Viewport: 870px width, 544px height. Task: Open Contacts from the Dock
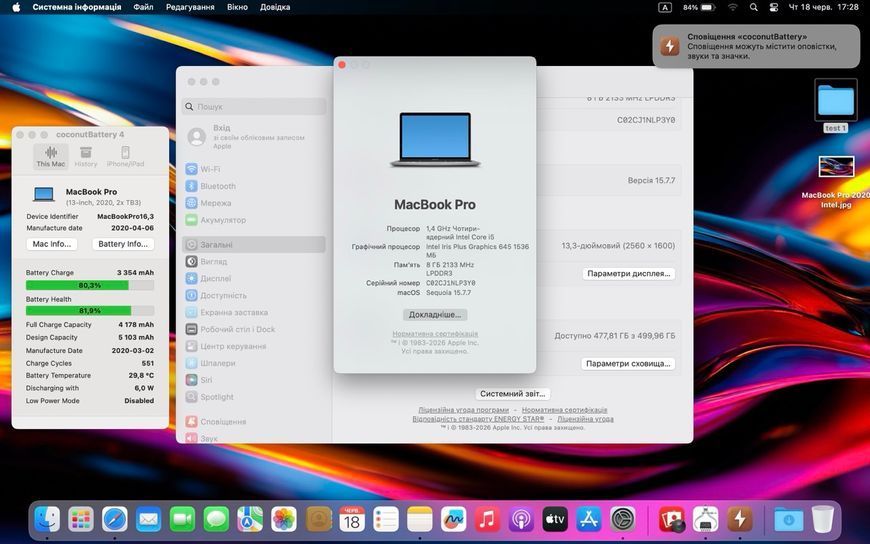coord(318,520)
